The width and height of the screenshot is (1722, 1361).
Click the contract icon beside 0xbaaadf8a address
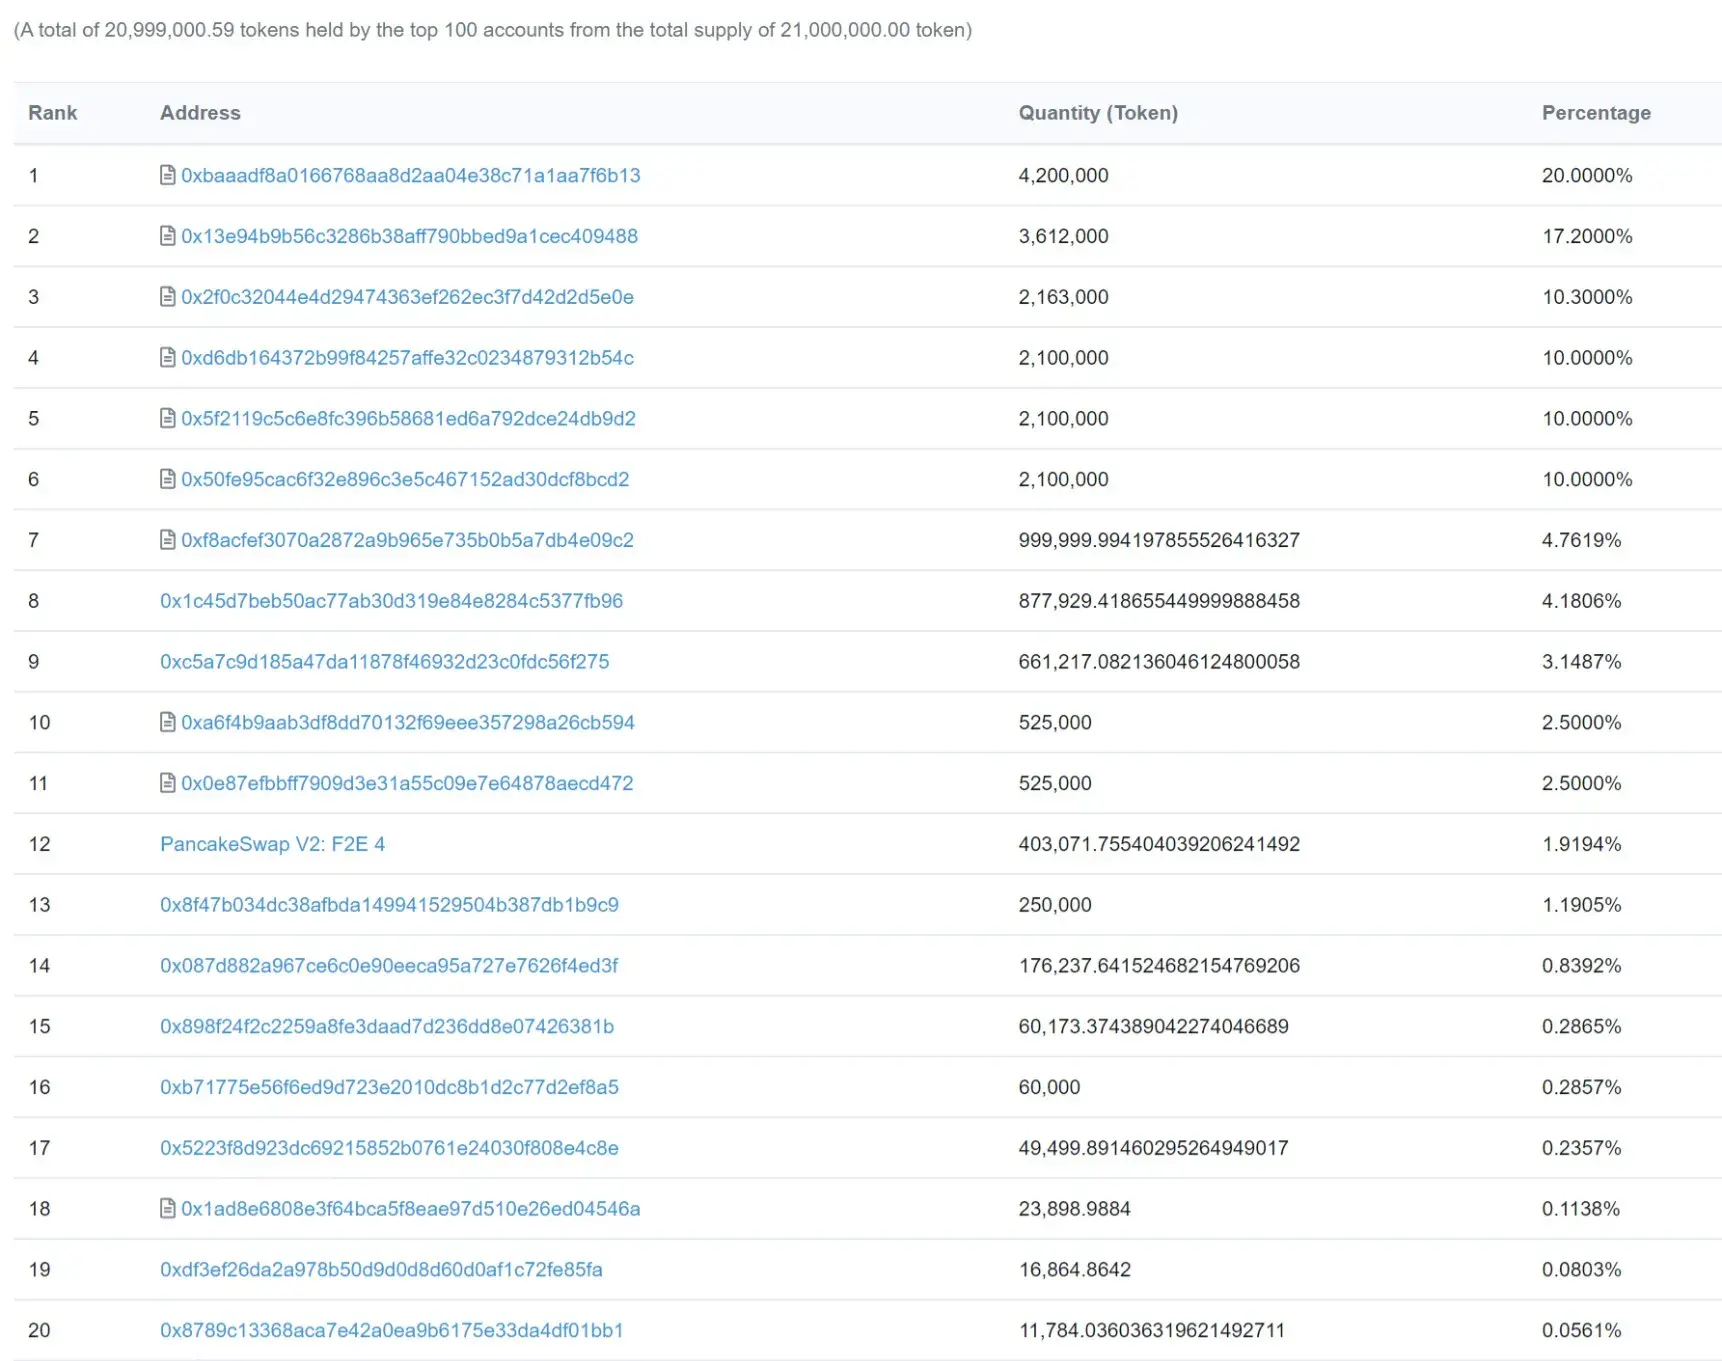click(168, 175)
